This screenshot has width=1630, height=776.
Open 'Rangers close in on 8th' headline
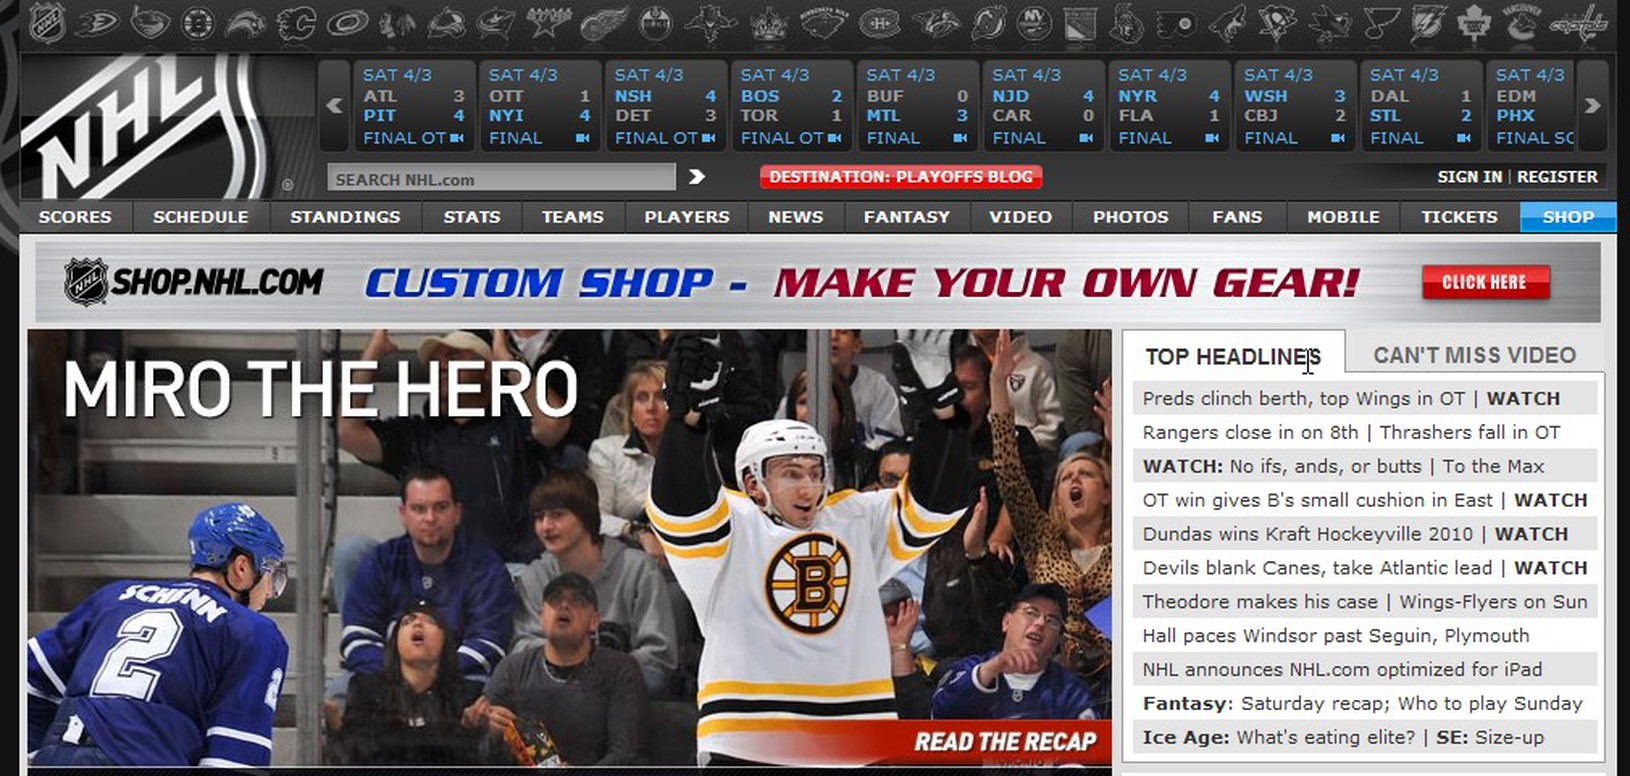(1250, 432)
